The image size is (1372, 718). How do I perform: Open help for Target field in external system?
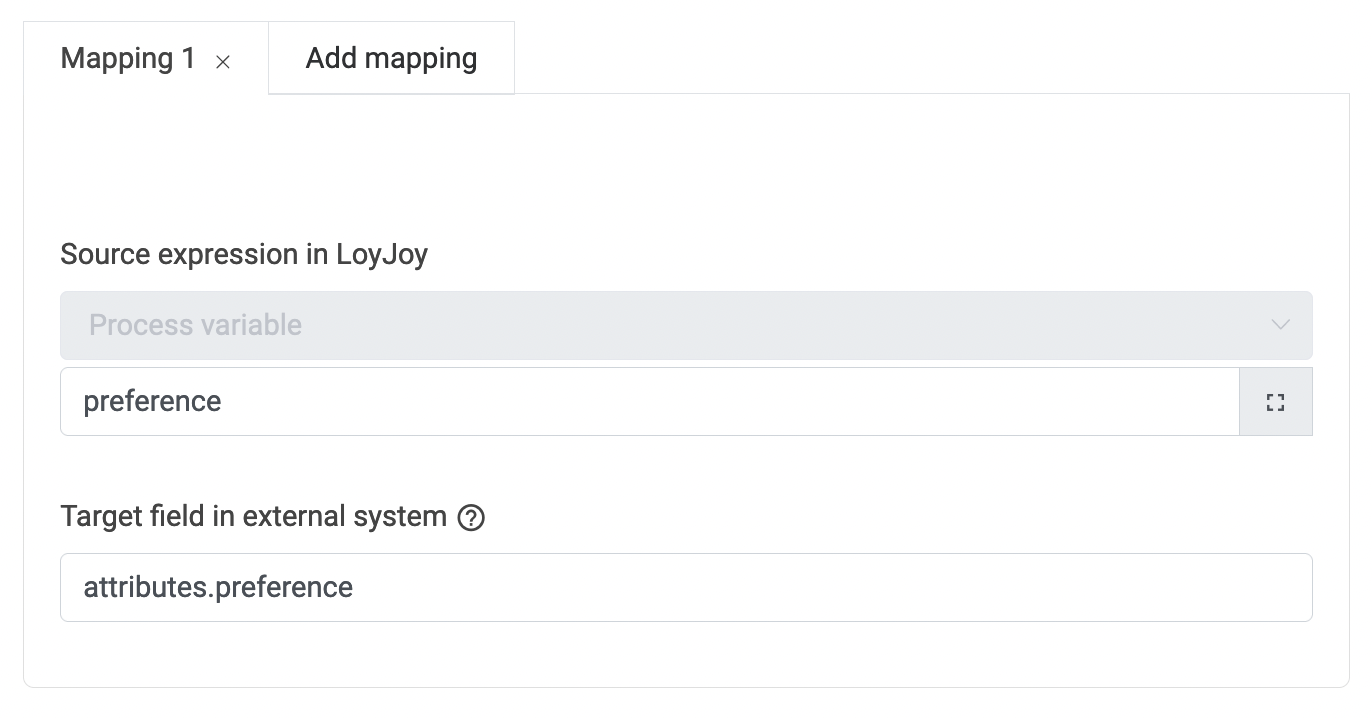pos(471,518)
